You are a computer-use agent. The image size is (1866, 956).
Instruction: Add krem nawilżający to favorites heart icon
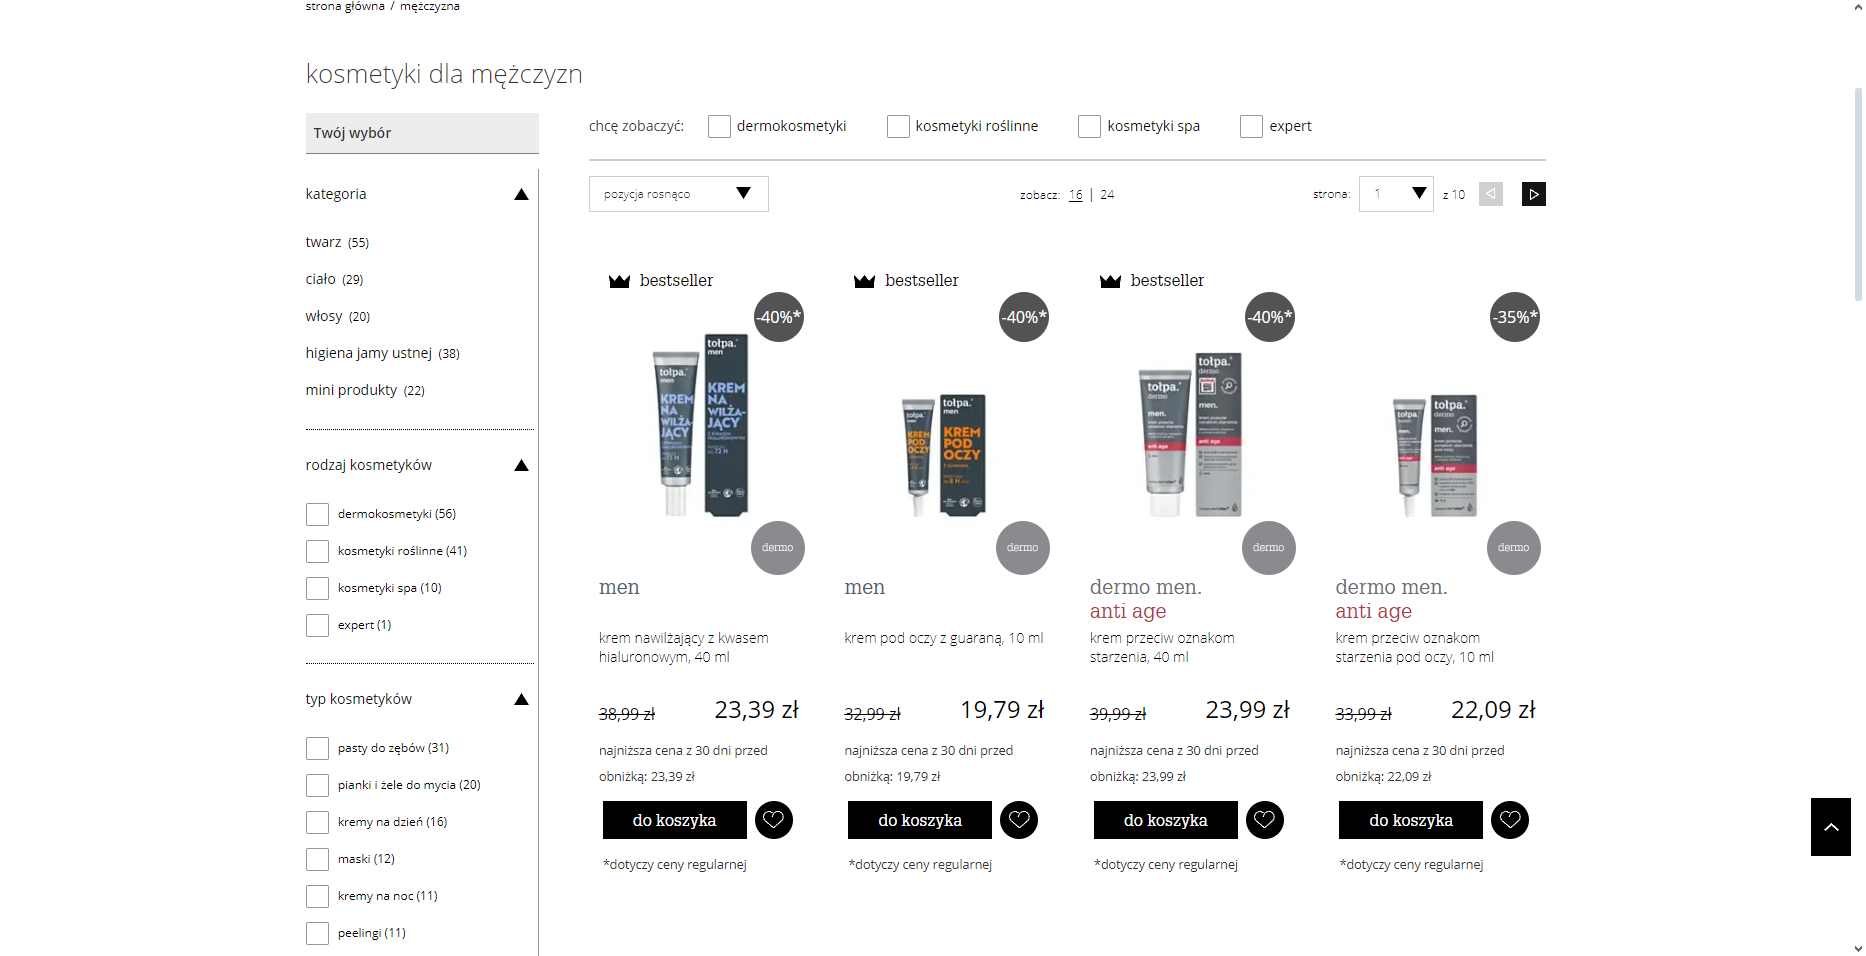point(773,820)
